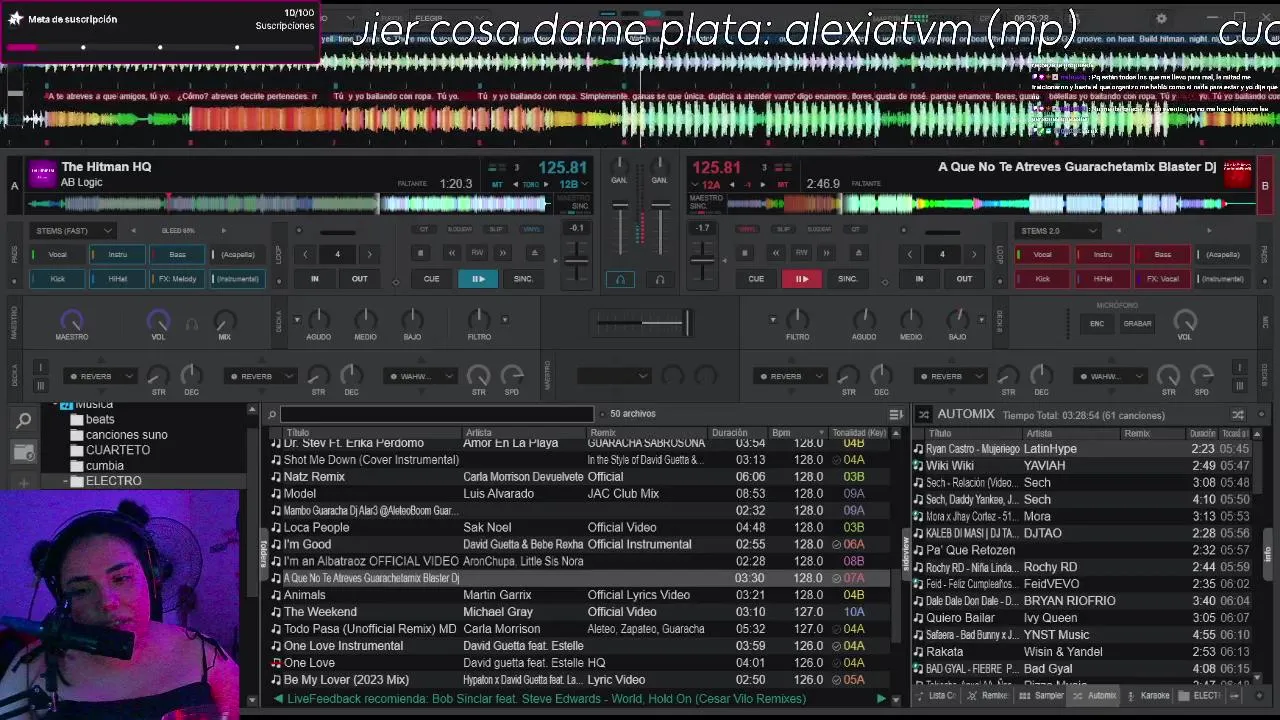Collapse the ELECTRO folder
1280x720 pixels.
(66, 481)
